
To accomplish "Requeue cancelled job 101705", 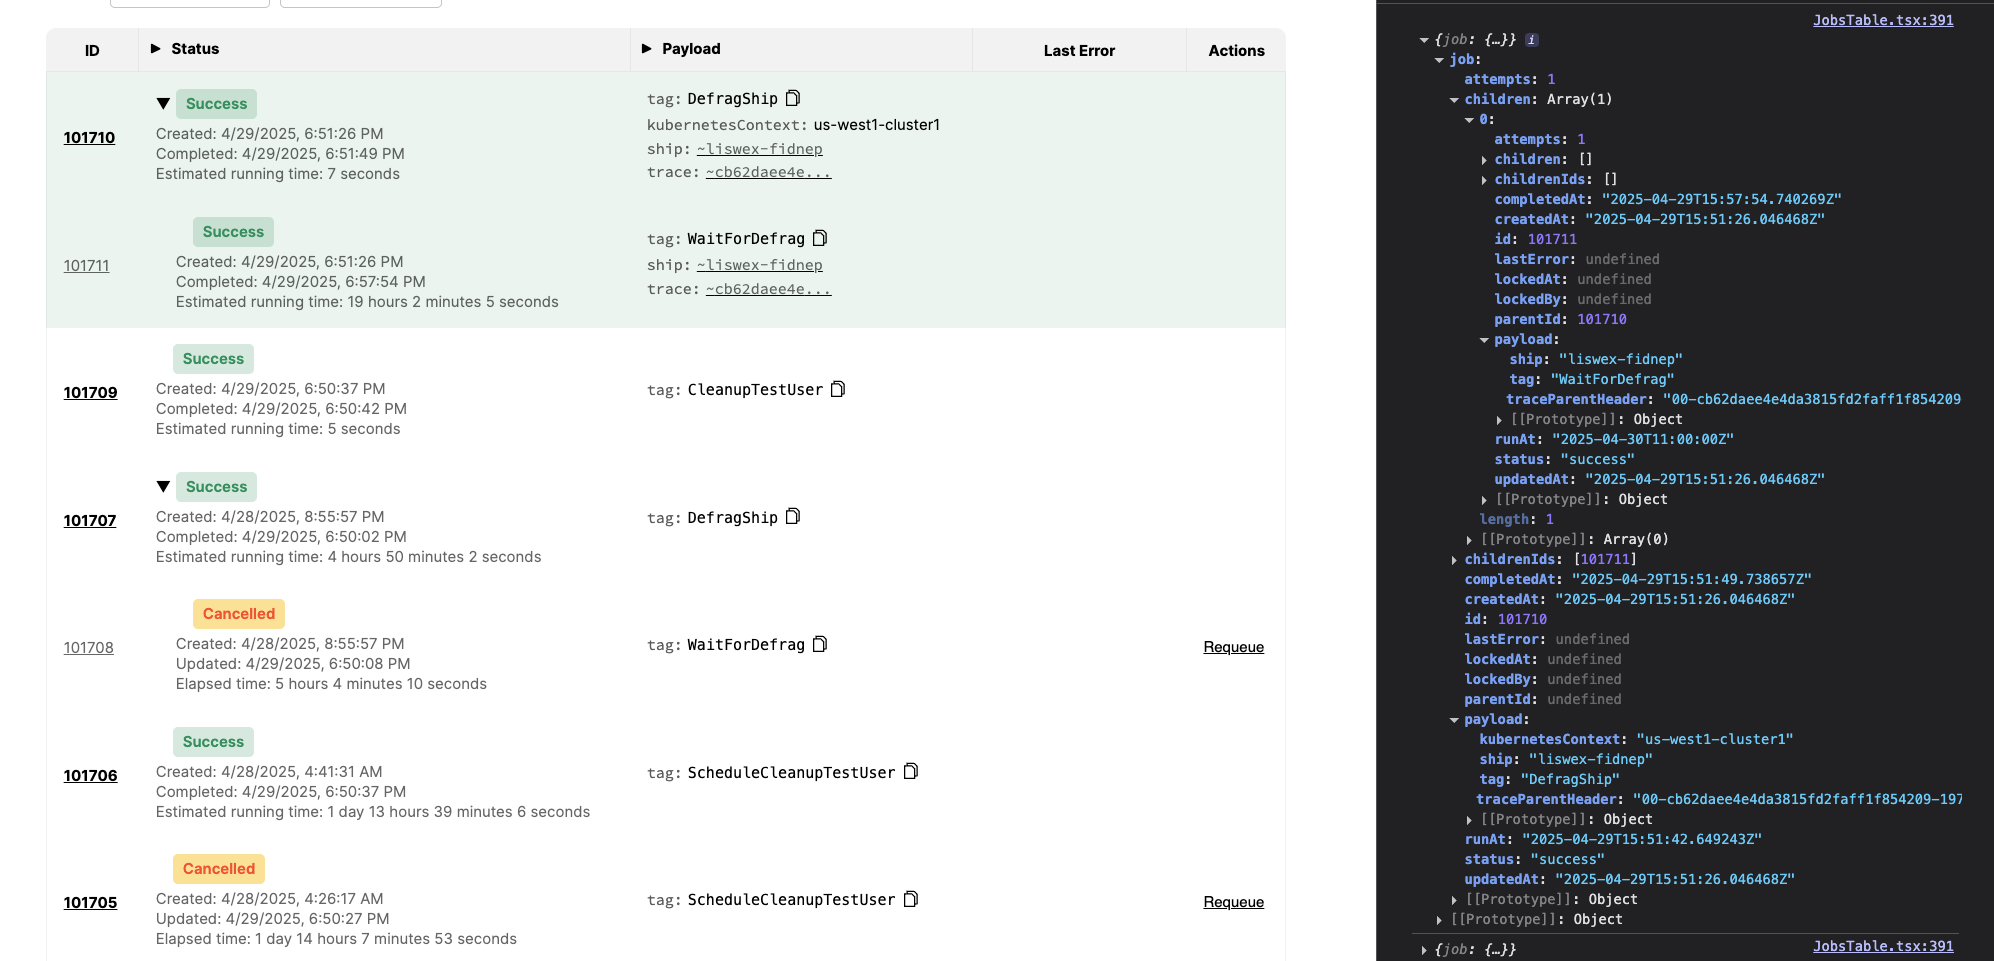I will (x=1233, y=902).
